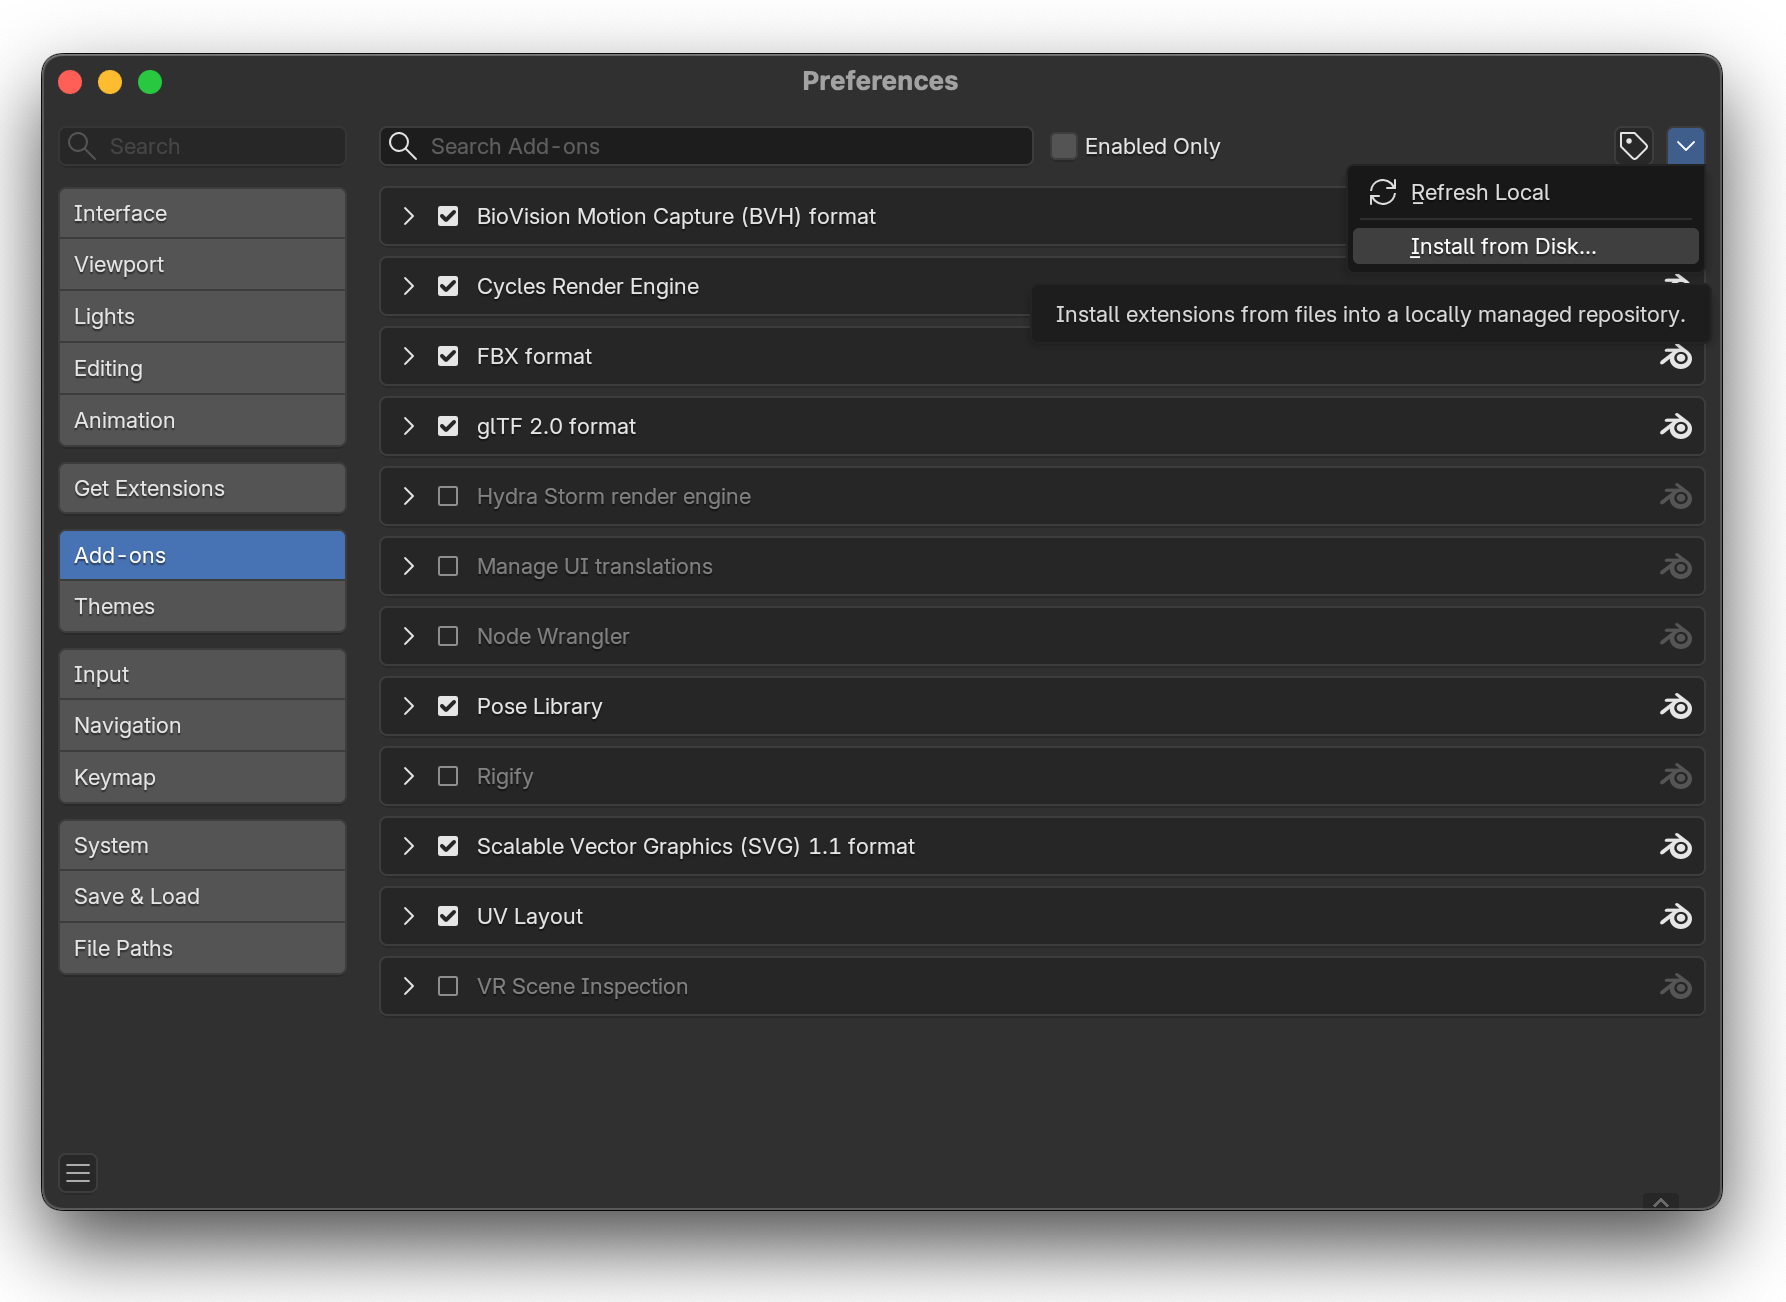
Task: Disable BioVision Motion Capture (BVH) add-on
Action: [448, 216]
